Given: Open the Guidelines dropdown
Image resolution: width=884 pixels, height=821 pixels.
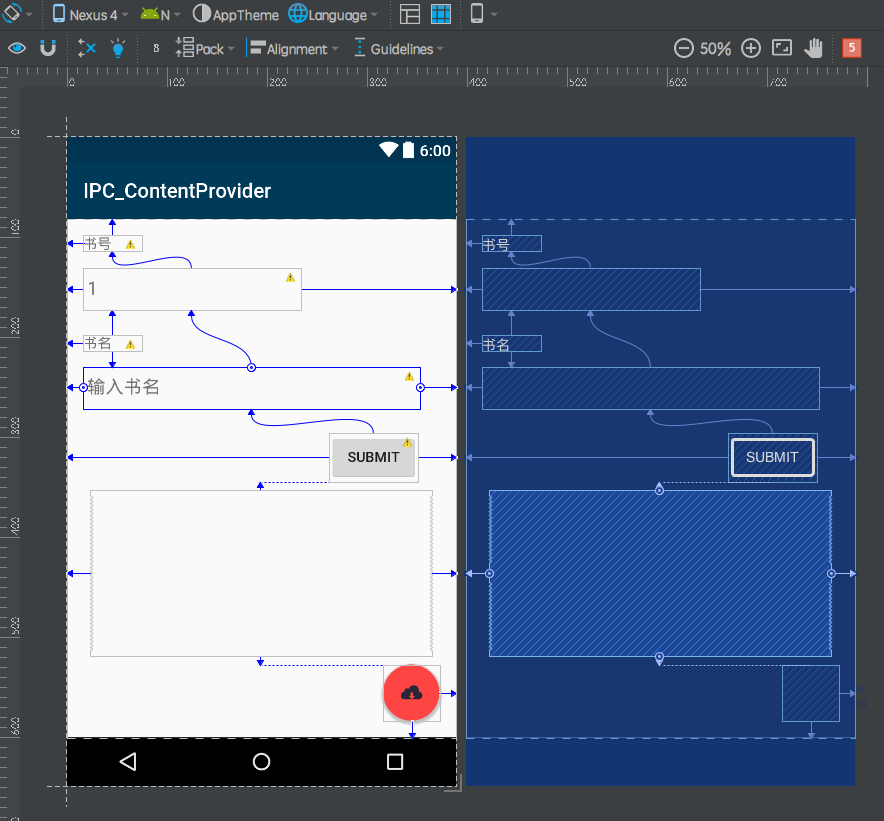Looking at the screenshot, I should (x=399, y=49).
